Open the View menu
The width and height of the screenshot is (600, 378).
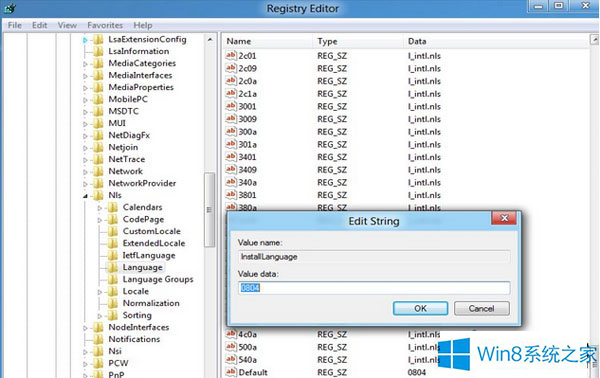(x=67, y=25)
